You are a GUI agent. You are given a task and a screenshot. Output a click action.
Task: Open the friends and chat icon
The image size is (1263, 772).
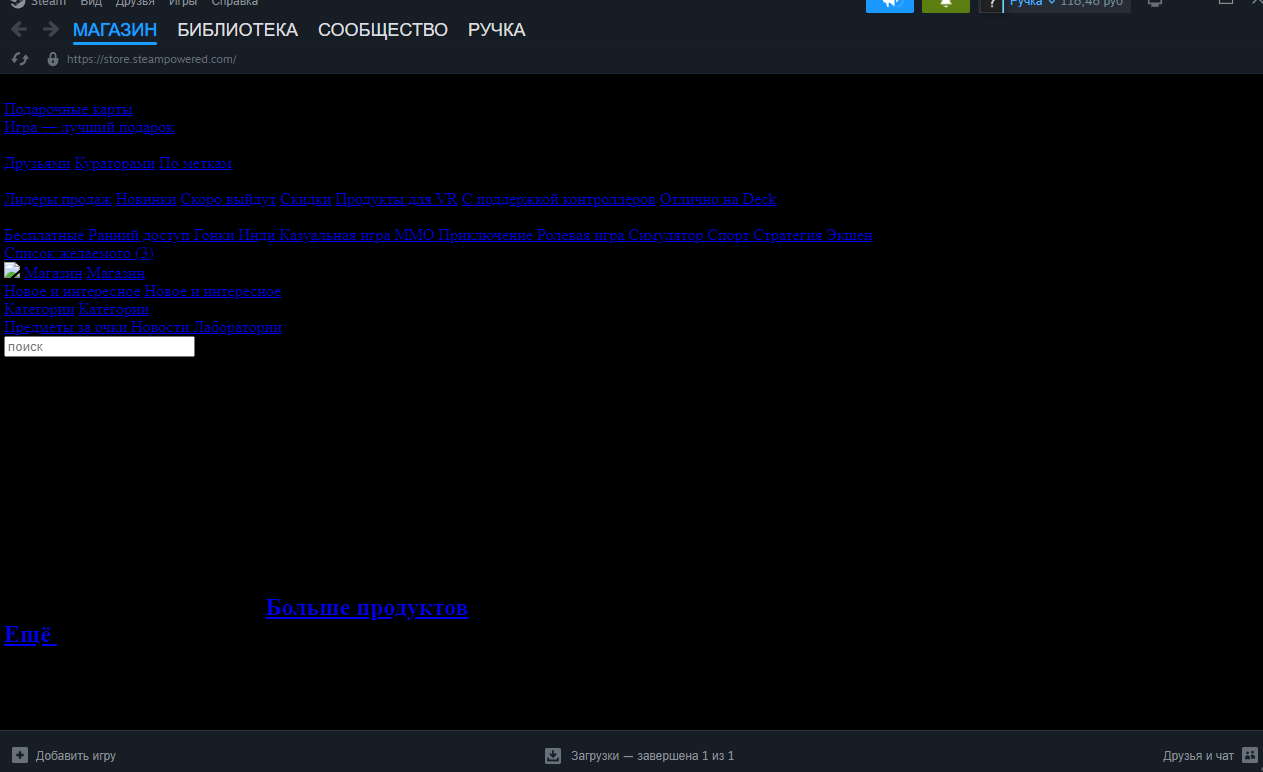[1250, 755]
